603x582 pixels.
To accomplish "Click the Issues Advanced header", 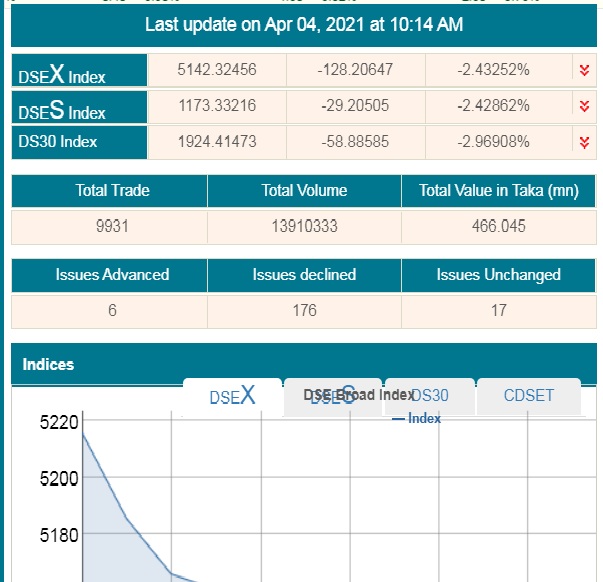I will tap(112, 275).
